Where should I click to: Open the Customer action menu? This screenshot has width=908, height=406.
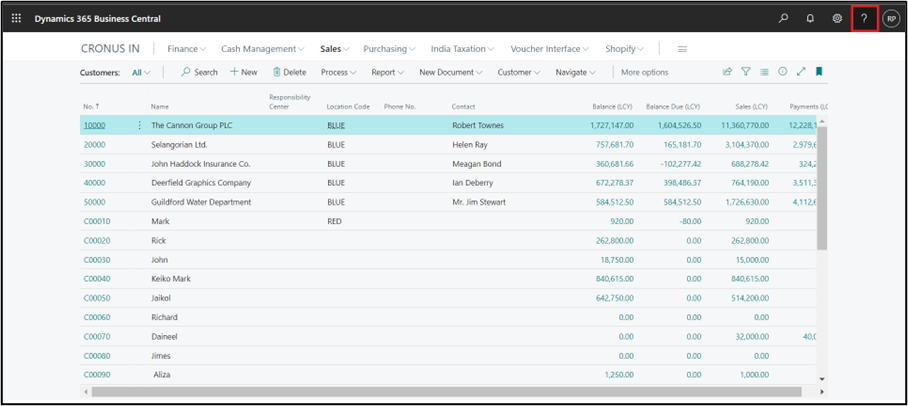point(519,72)
